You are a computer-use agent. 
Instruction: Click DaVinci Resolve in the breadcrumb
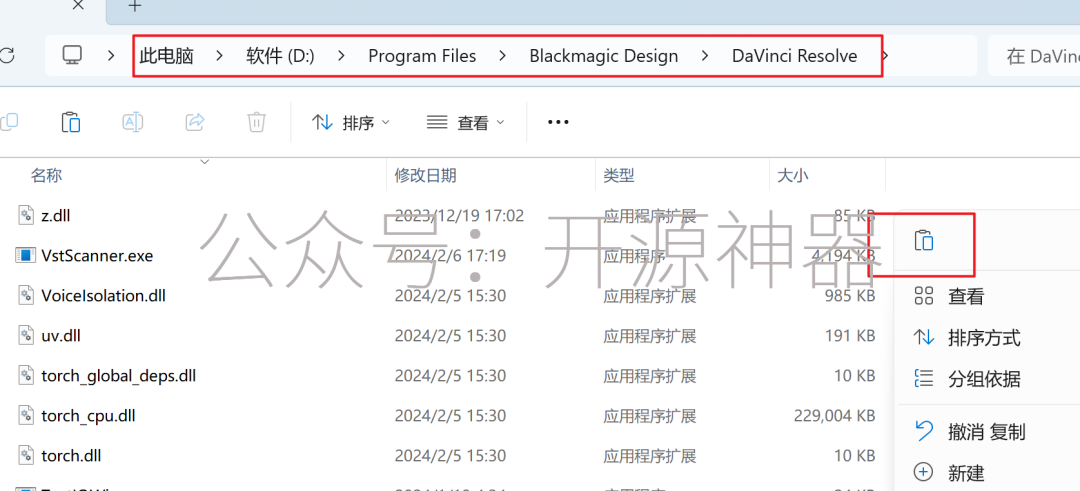(795, 56)
